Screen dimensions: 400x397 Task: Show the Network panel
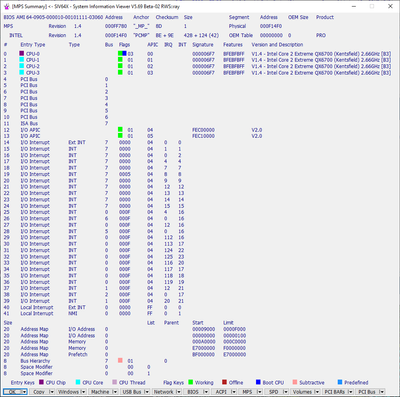click(163, 392)
